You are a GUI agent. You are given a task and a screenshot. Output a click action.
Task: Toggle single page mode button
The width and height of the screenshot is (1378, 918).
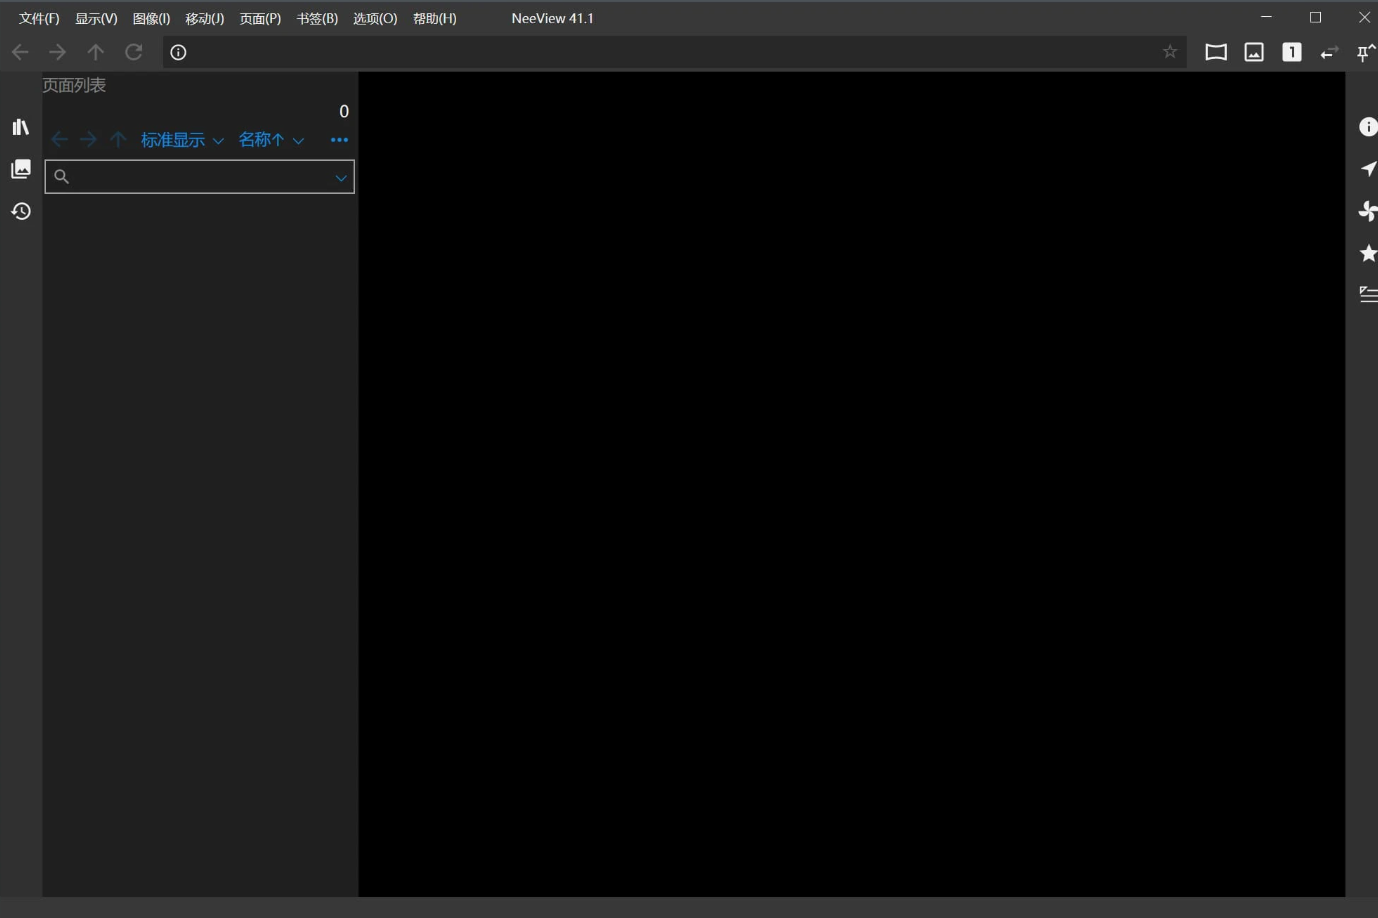point(1292,52)
